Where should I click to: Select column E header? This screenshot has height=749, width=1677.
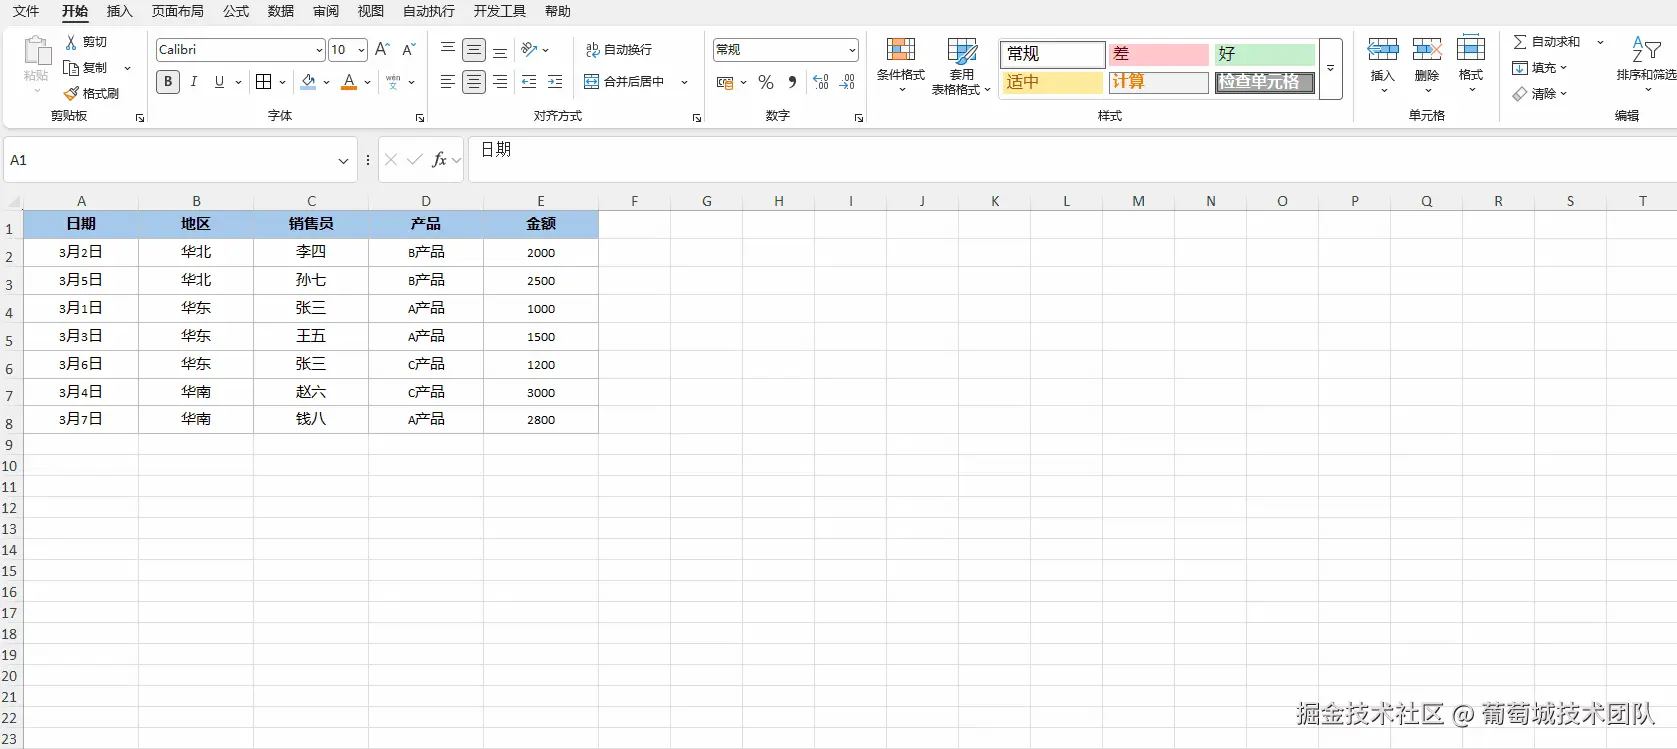pyautogui.click(x=541, y=201)
